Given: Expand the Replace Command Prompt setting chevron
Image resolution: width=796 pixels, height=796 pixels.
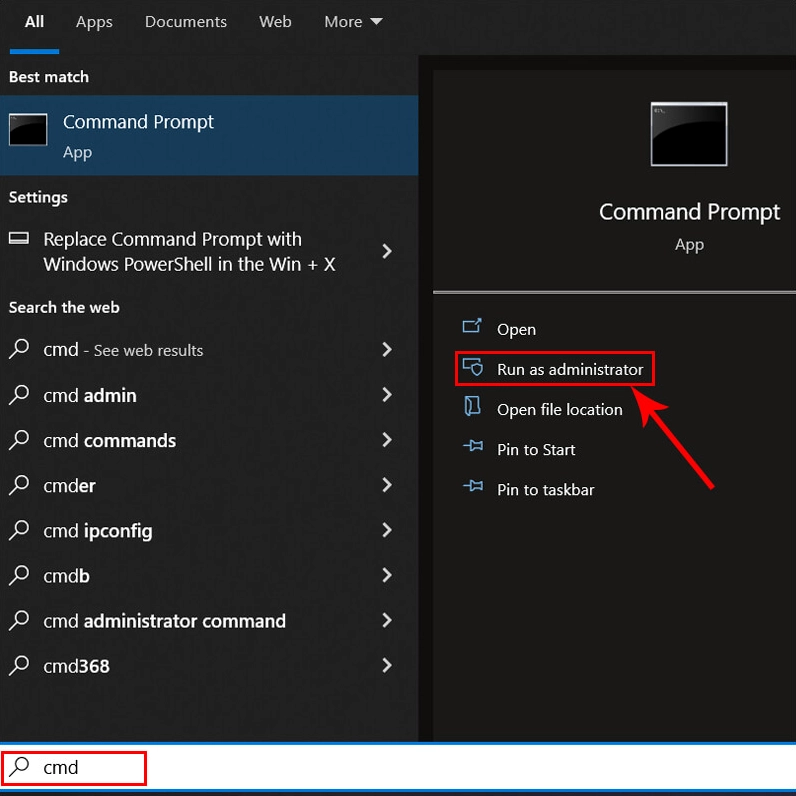Looking at the screenshot, I should point(387,251).
